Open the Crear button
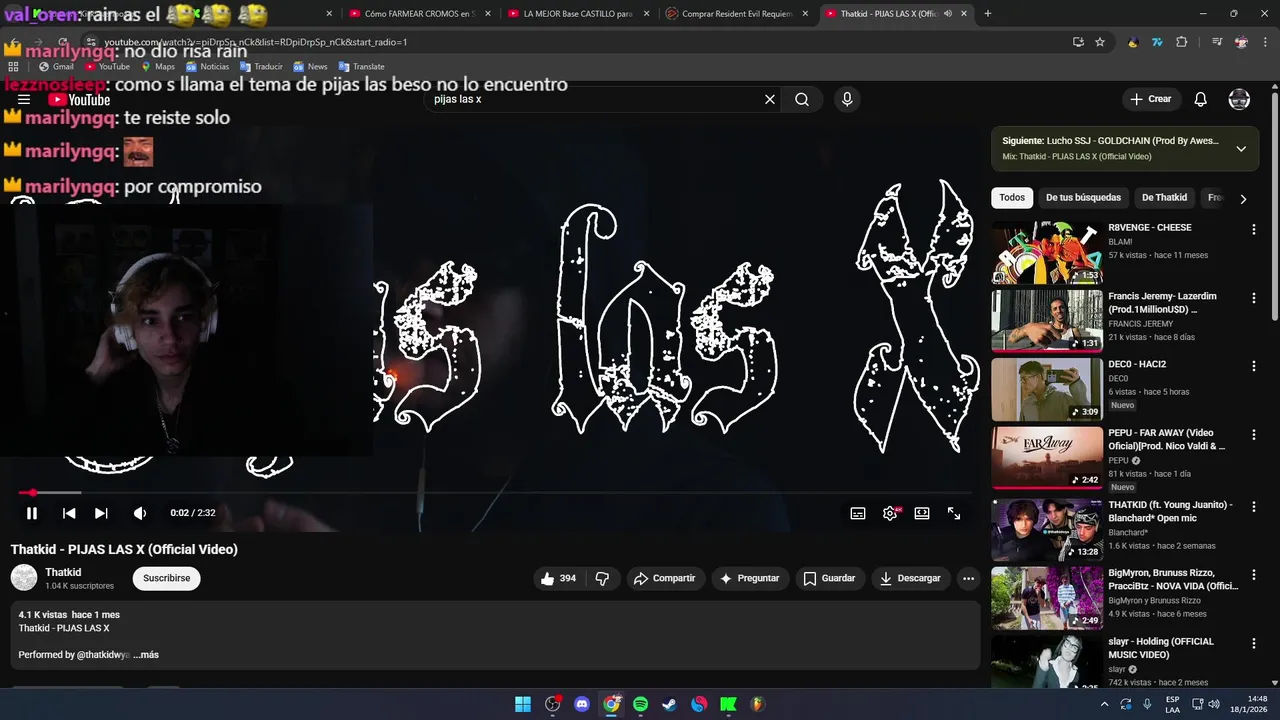 [x=1150, y=99]
